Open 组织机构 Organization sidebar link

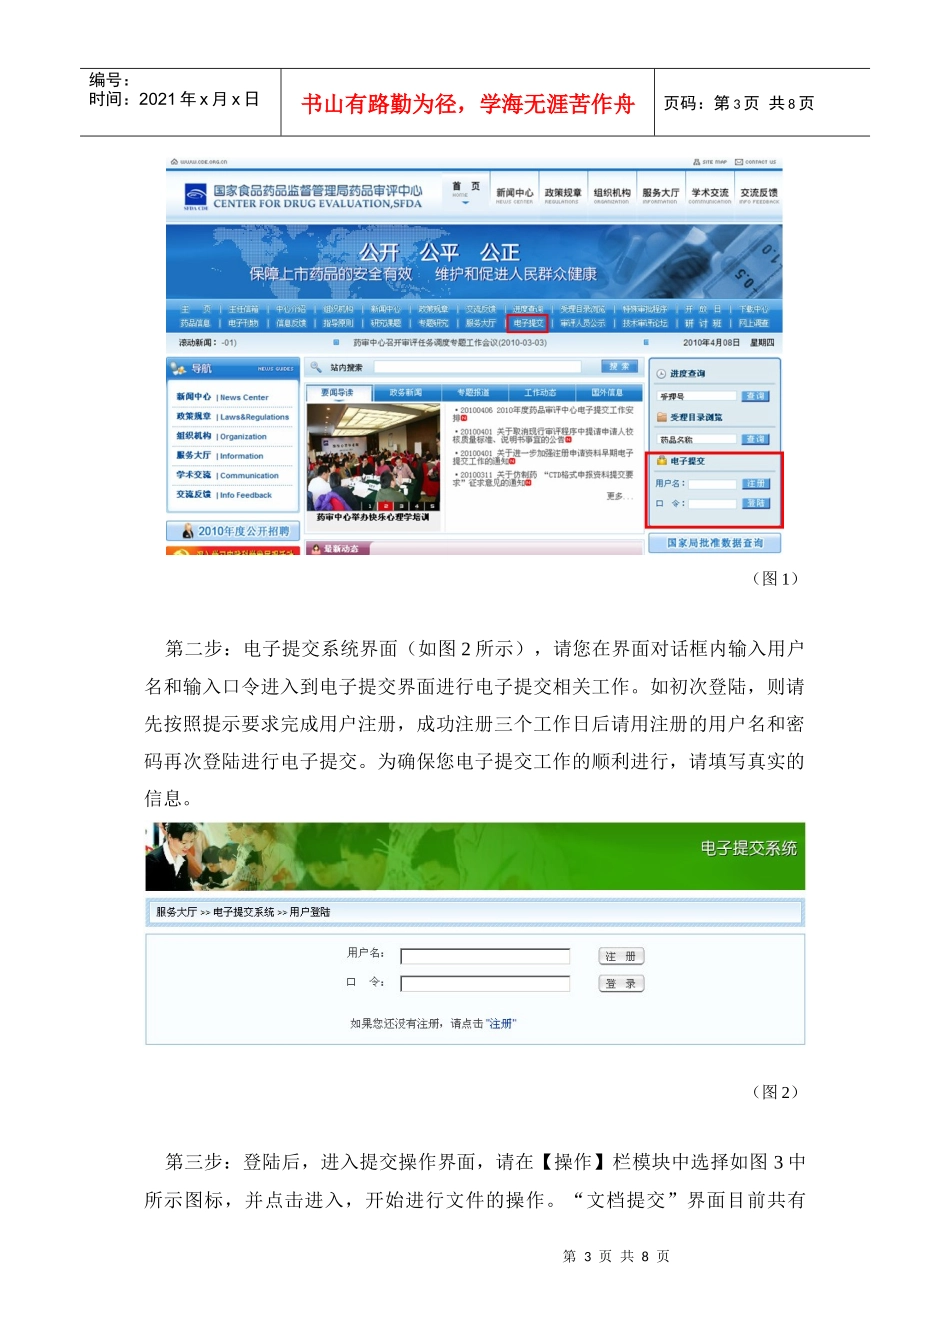click(x=221, y=436)
